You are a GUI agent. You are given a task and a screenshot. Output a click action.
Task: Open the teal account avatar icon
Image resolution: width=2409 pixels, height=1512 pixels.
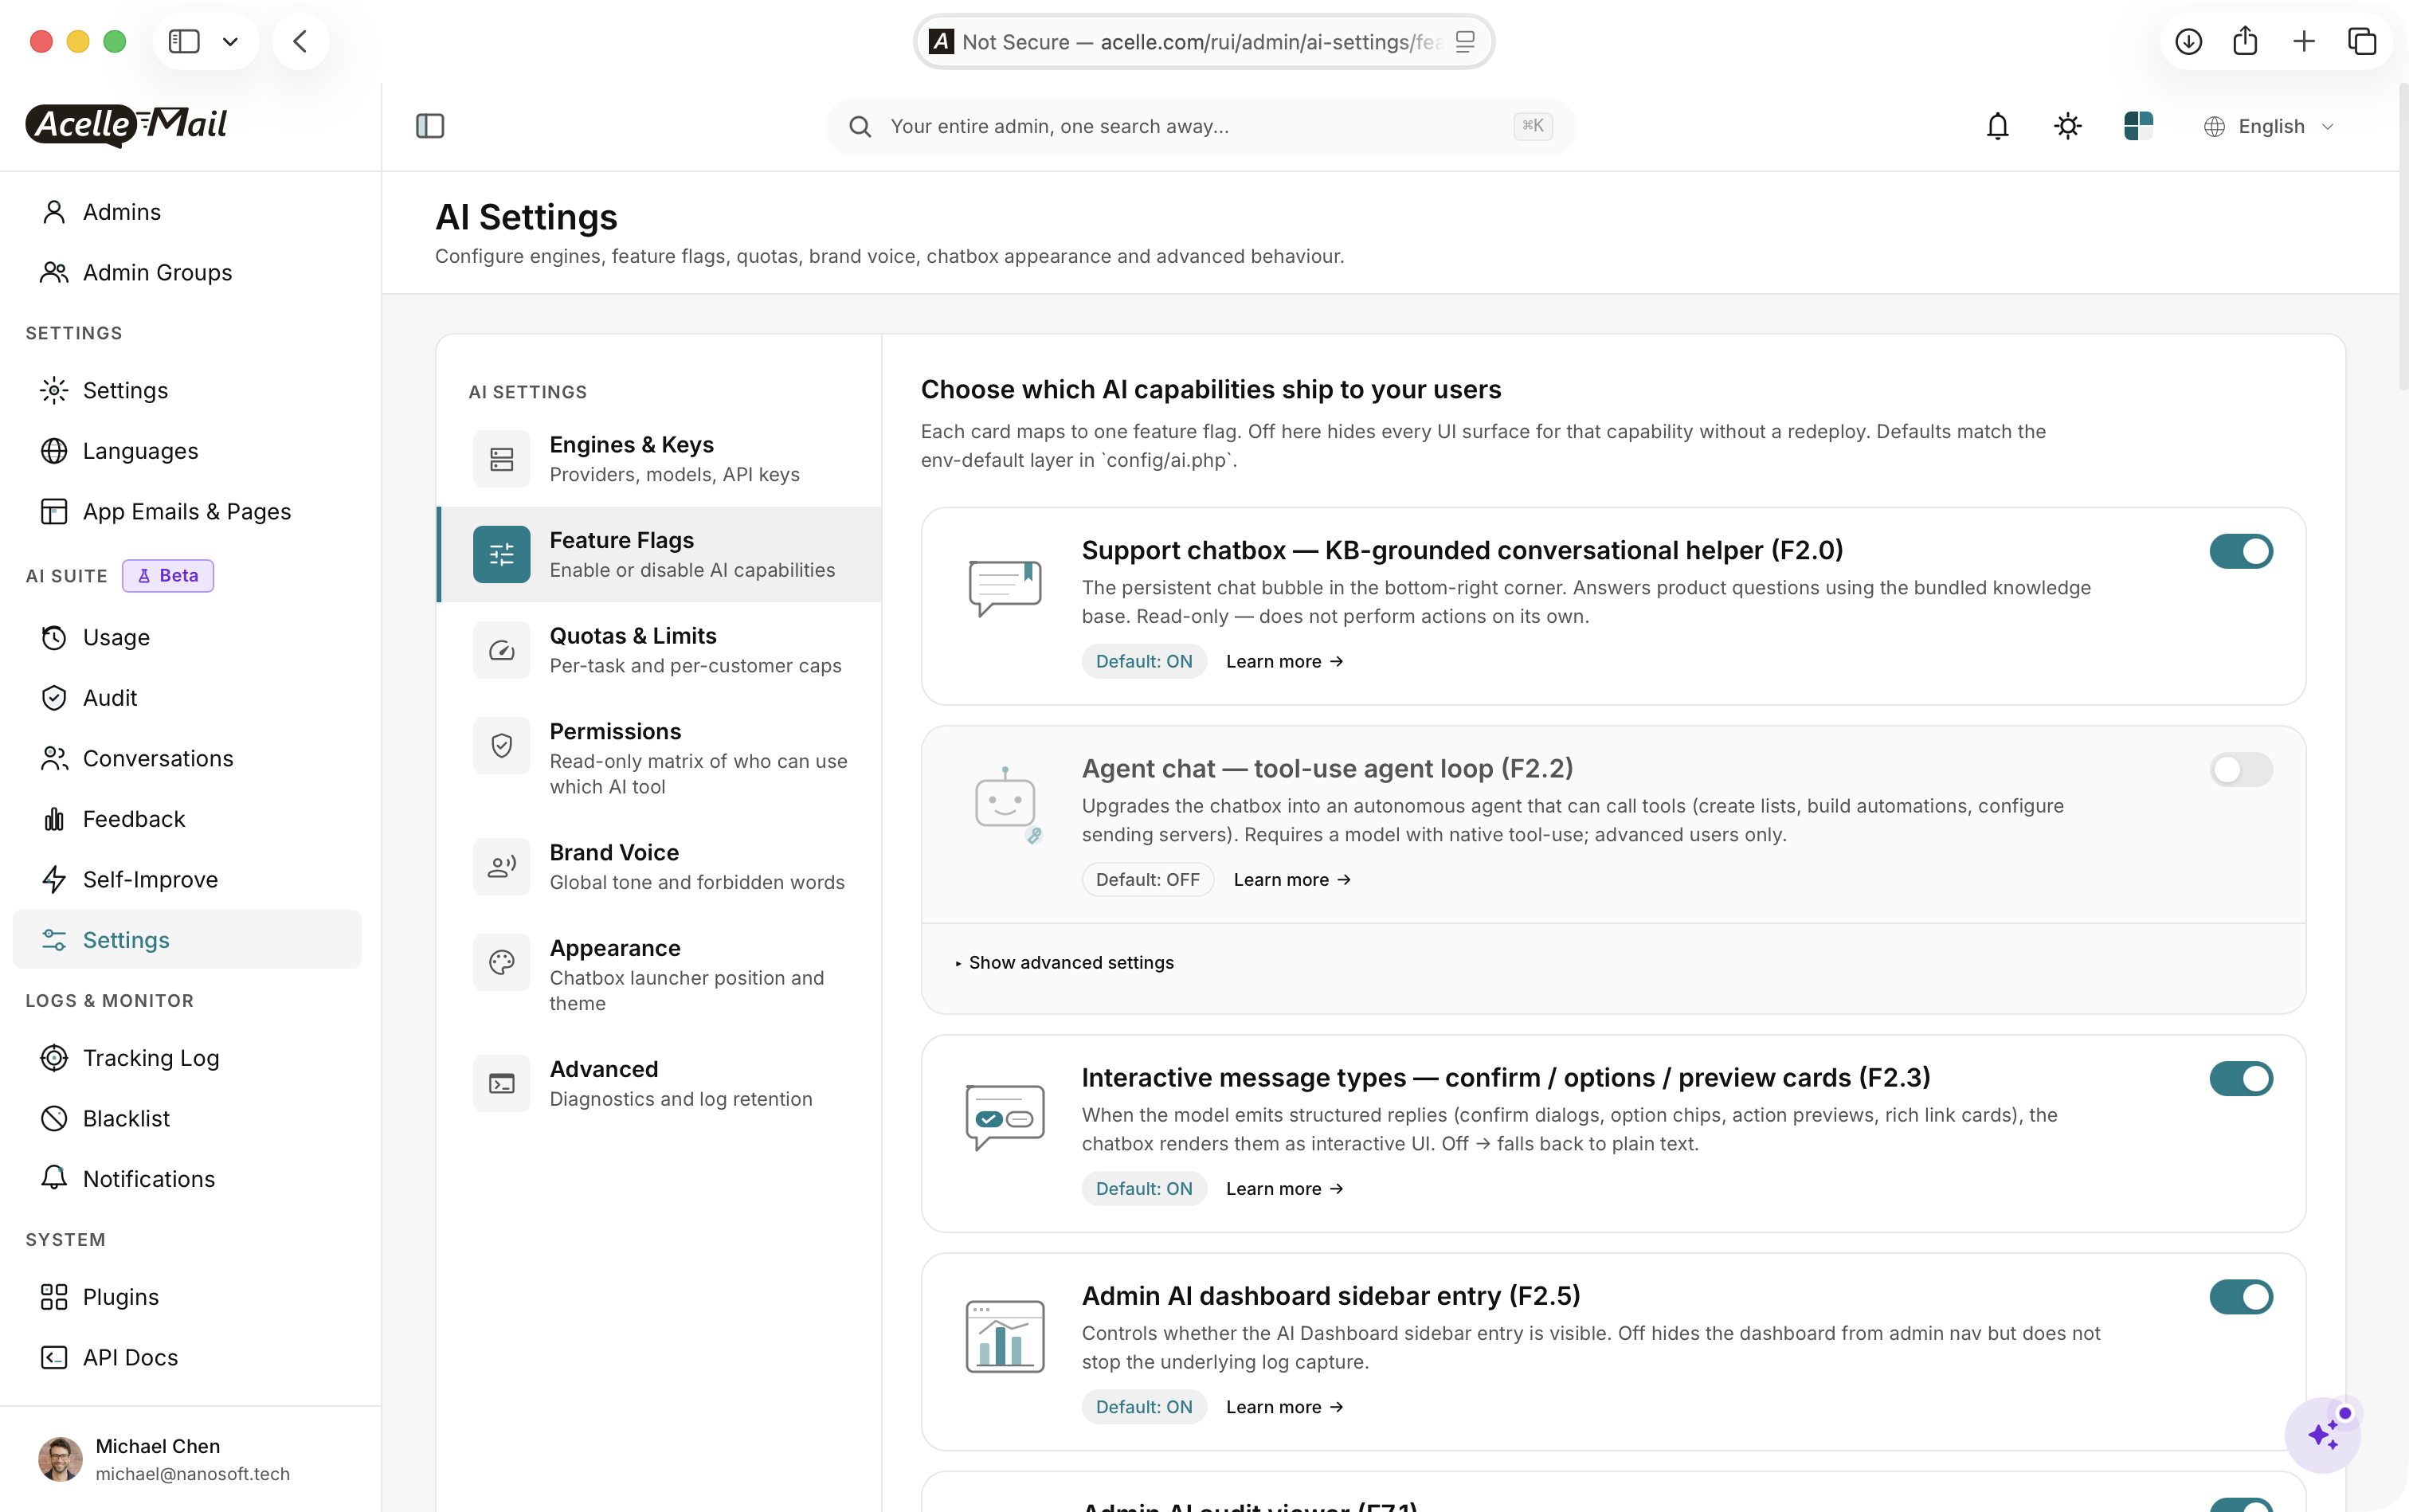(2138, 126)
